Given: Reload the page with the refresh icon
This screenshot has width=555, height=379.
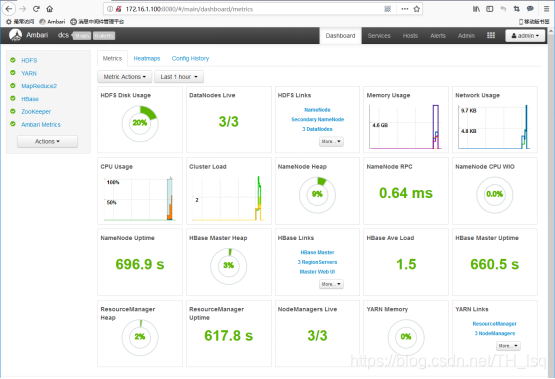Looking at the screenshot, I should [36, 9].
